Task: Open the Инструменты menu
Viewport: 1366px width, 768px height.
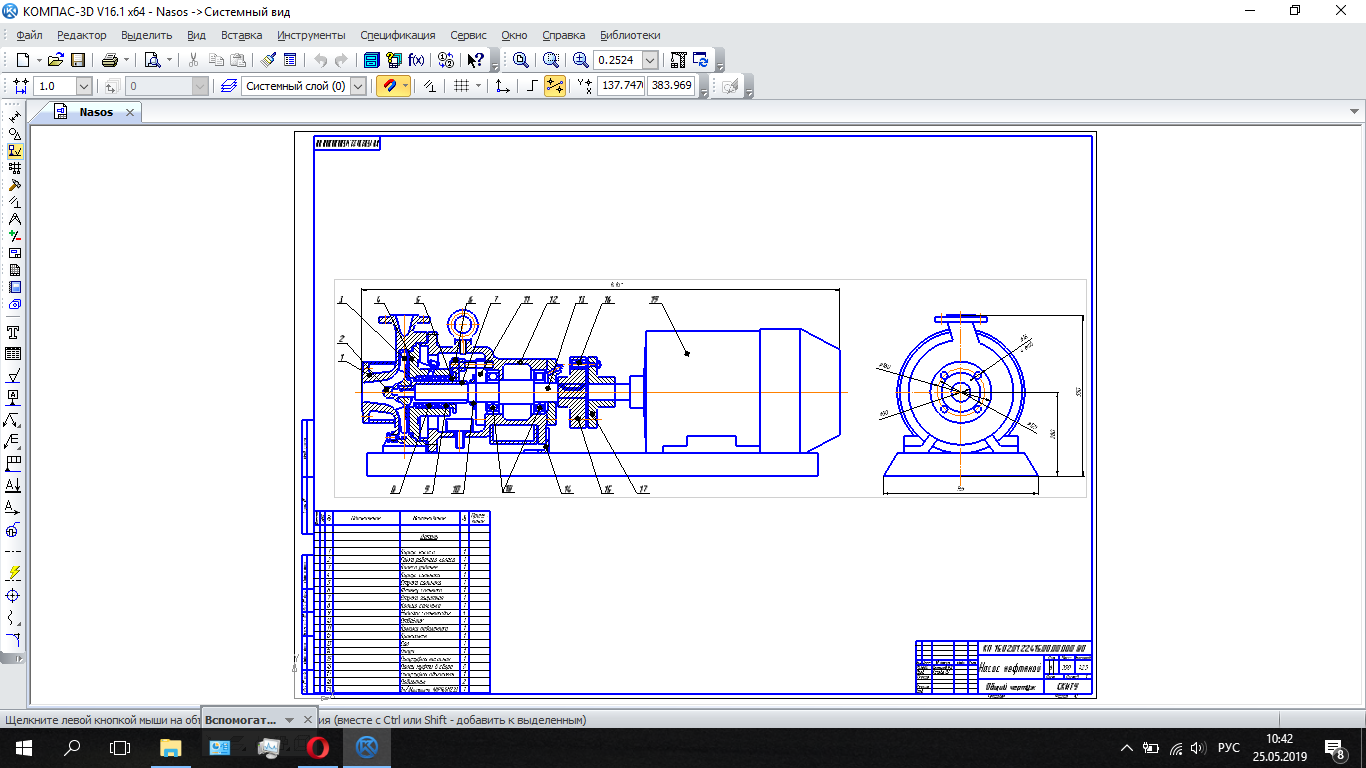Action: [x=311, y=35]
